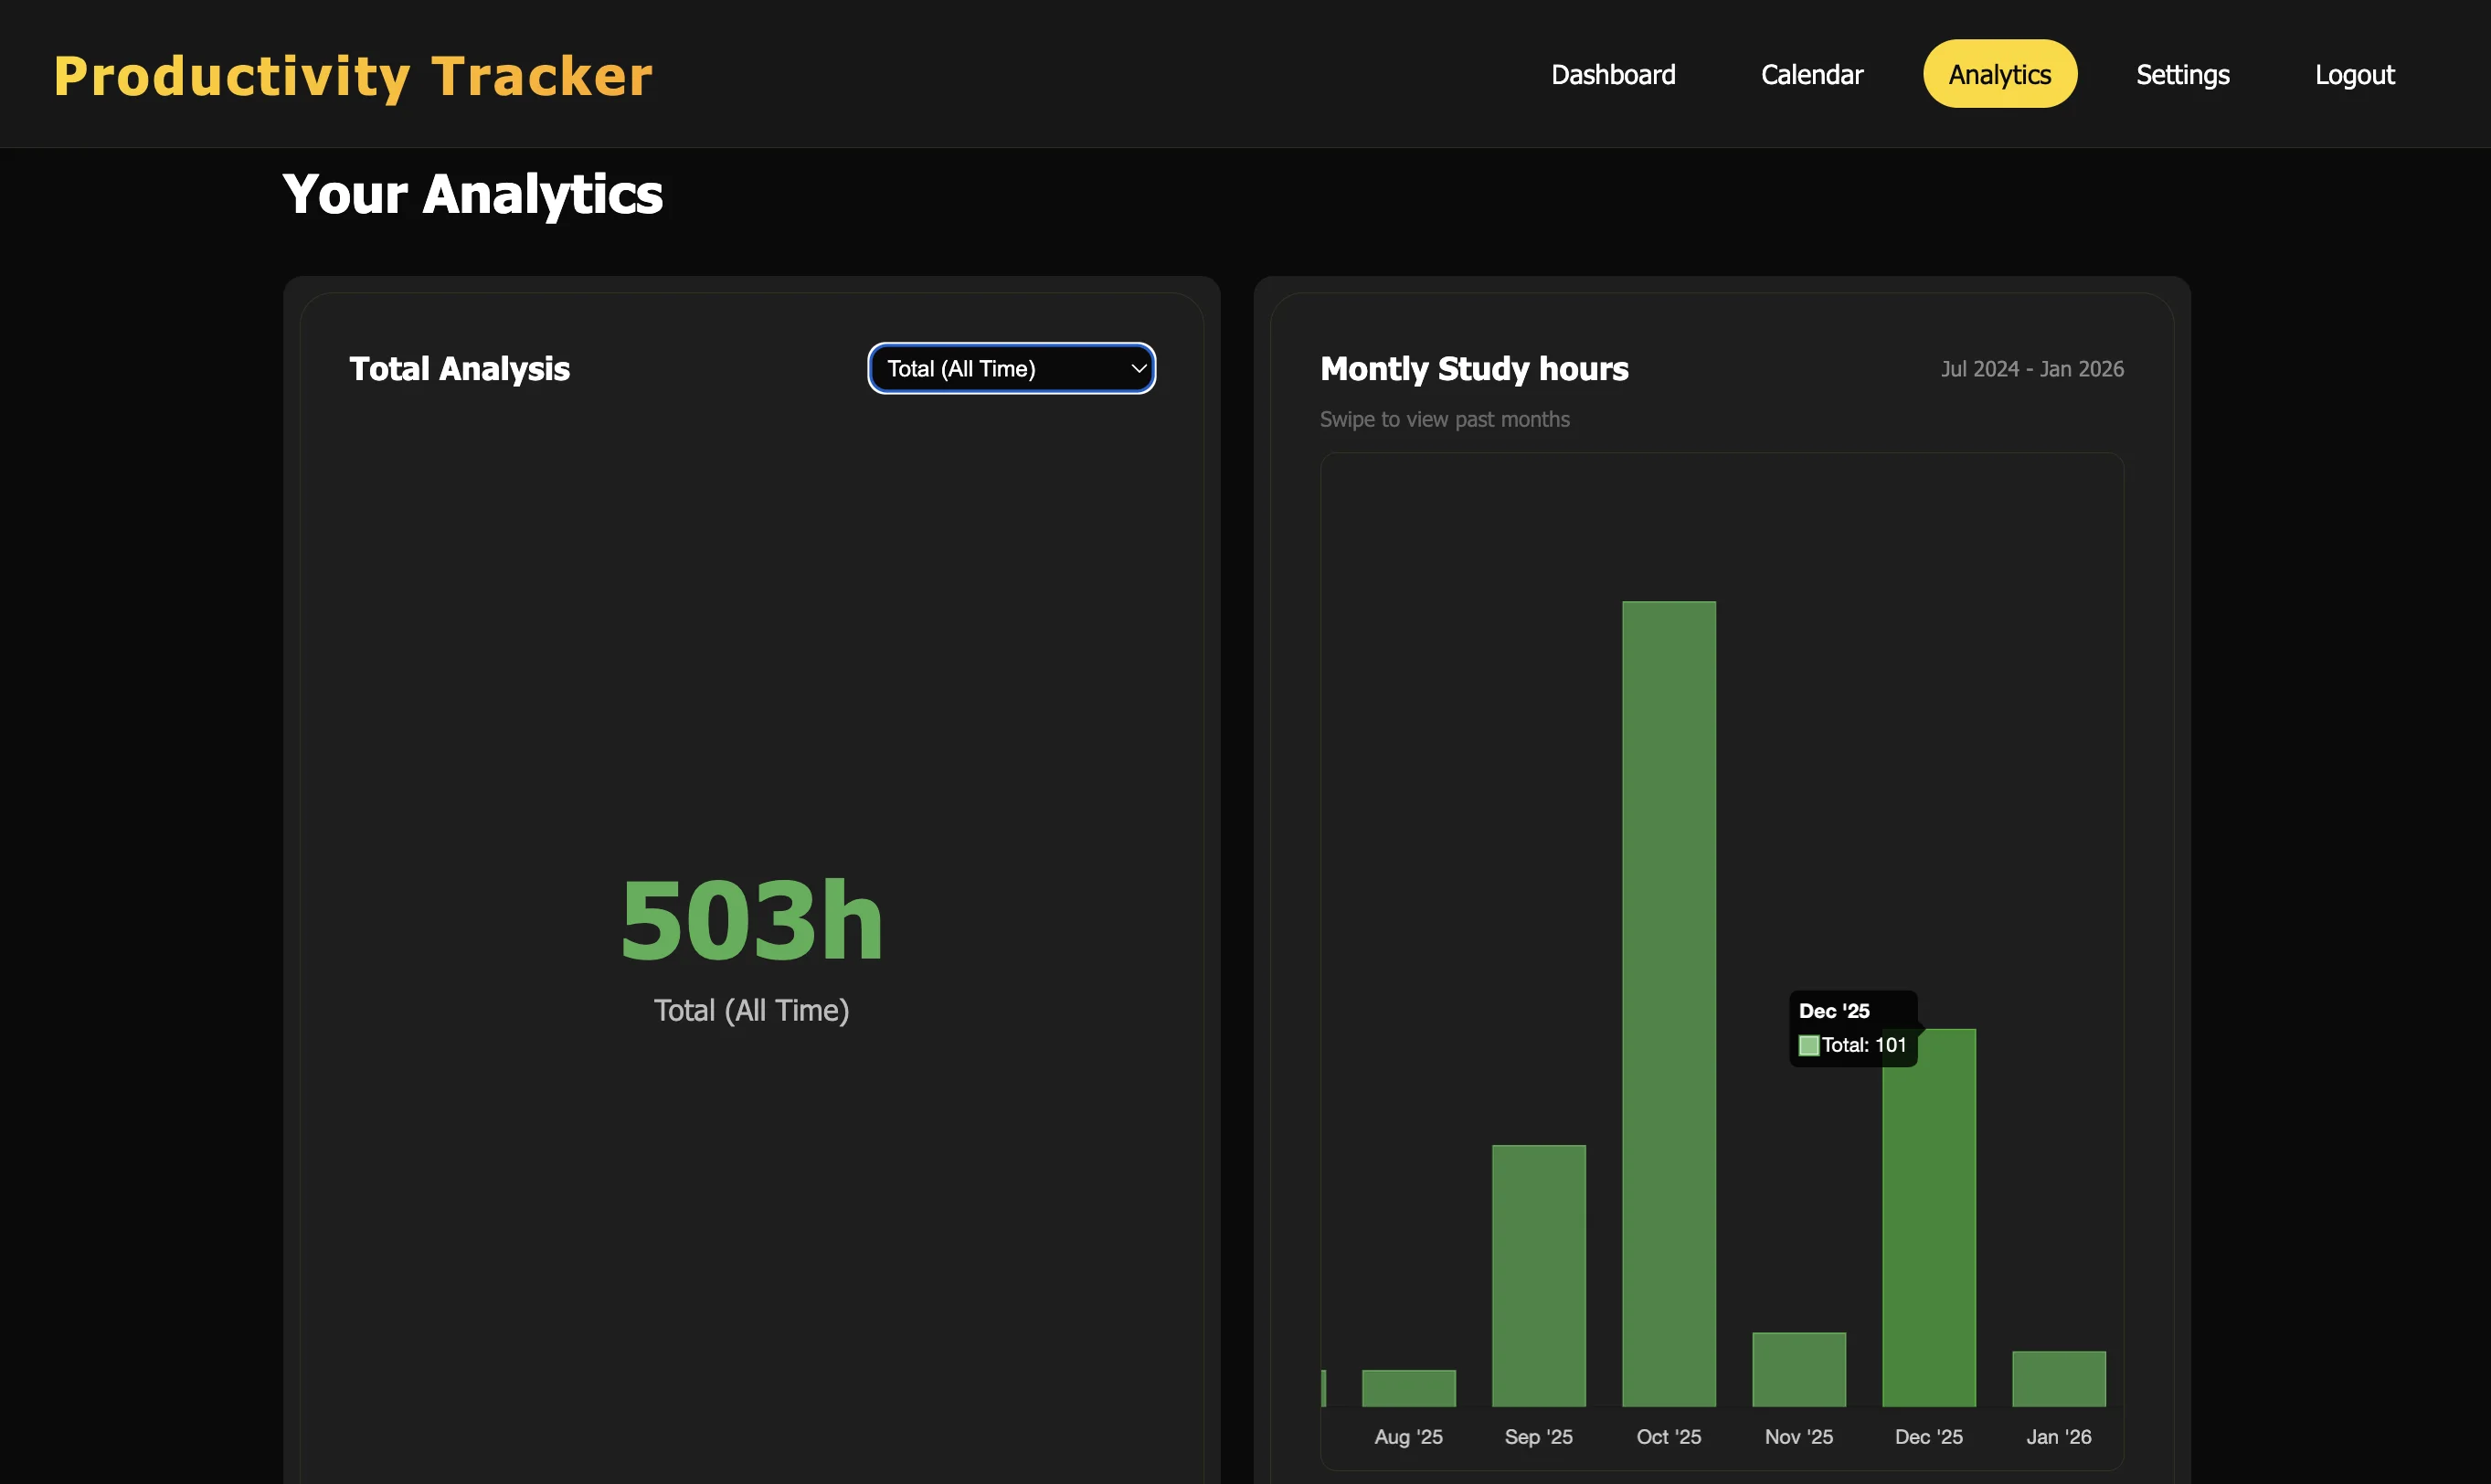This screenshot has width=2491, height=1484.
Task: Click the Nov '25 bar
Action: click(1798, 1369)
